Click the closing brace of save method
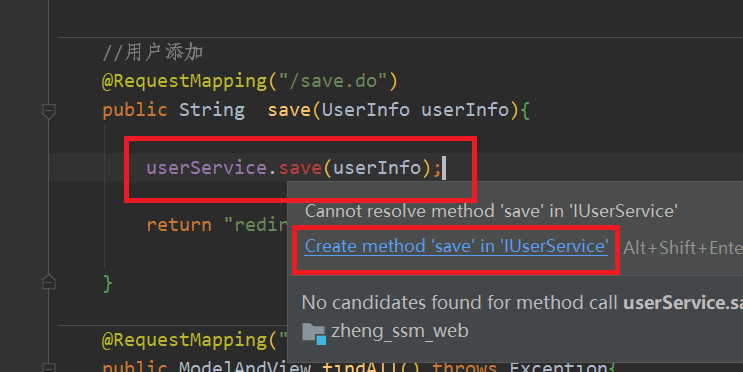743x372 pixels. 108,283
